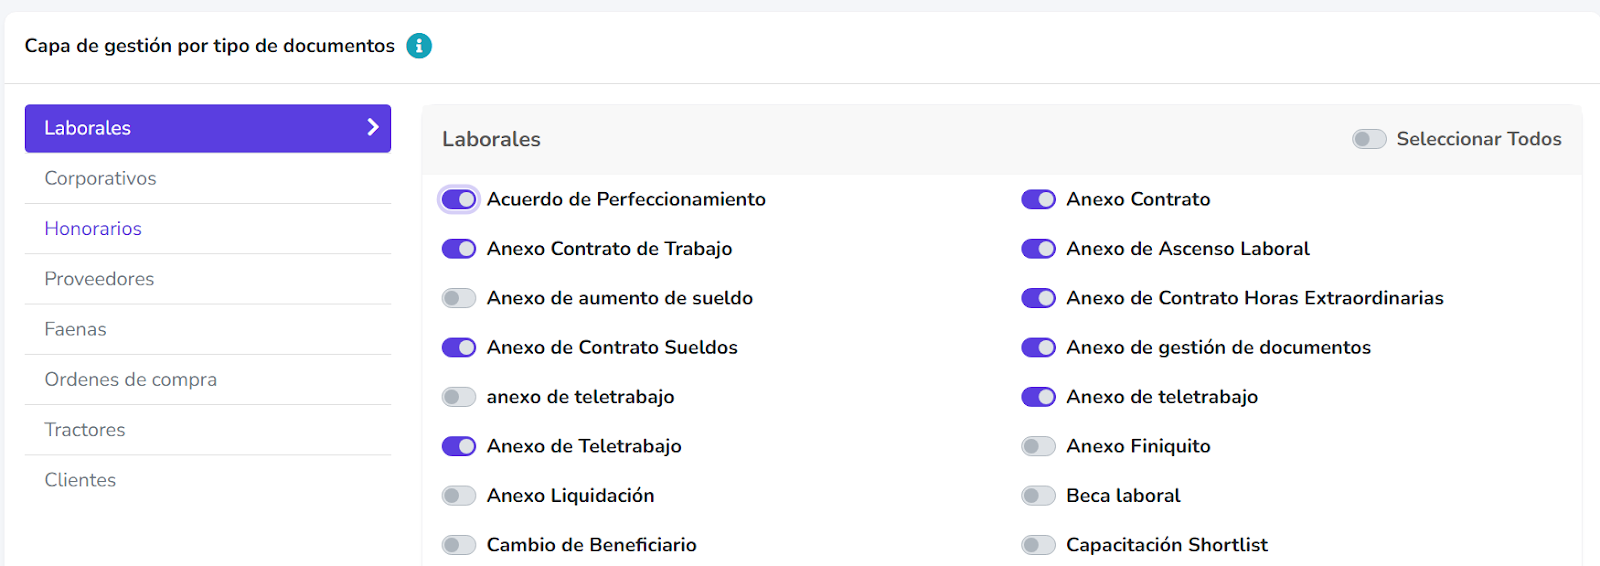Enable the Seleccionar Todos toggle
The image size is (1600, 566).
click(1369, 139)
